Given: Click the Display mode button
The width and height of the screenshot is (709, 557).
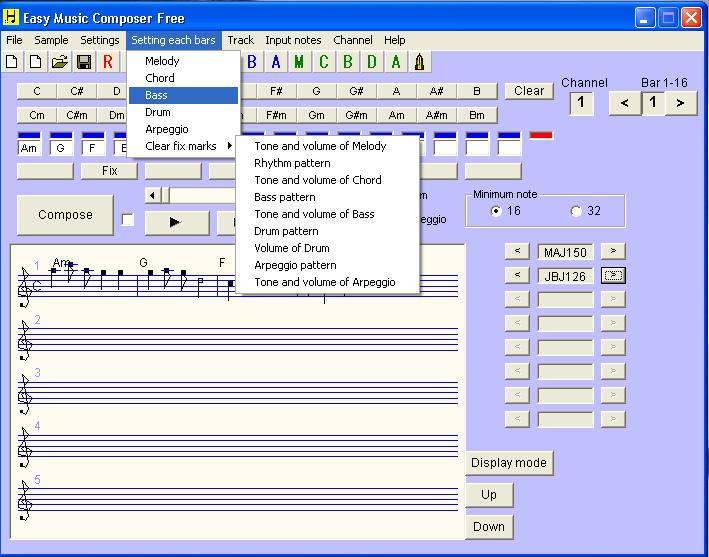Looking at the screenshot, I should click(509, 463).
